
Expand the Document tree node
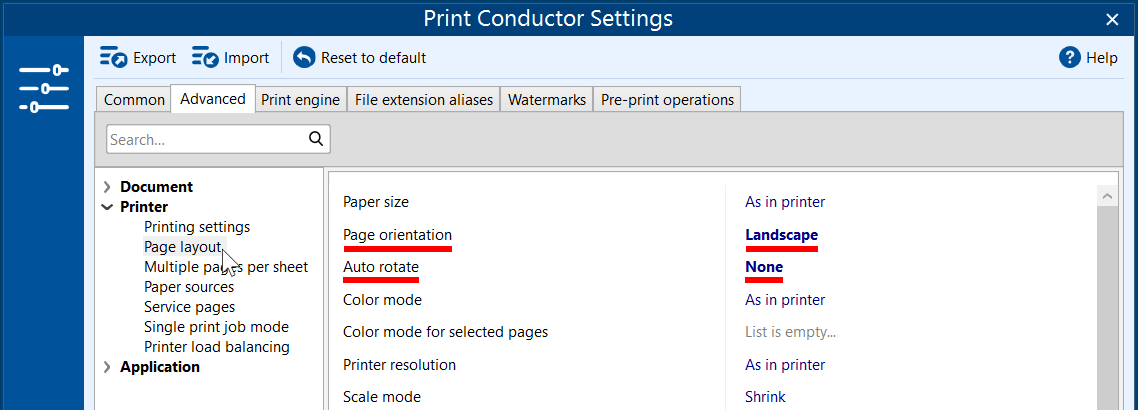(x=107, y=187)
